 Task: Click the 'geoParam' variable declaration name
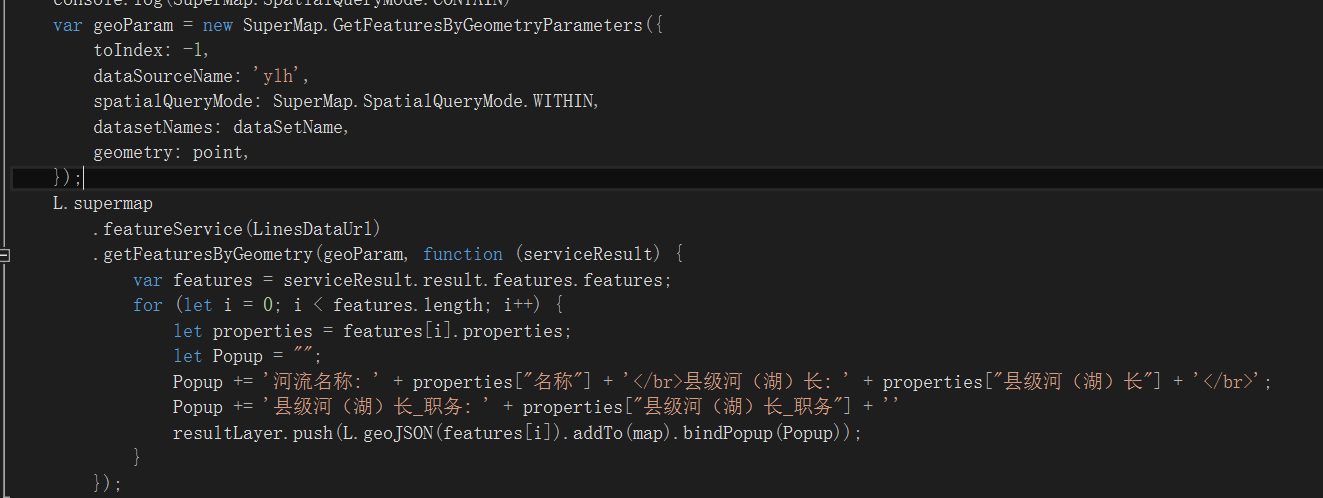click(x=133, y=25)
